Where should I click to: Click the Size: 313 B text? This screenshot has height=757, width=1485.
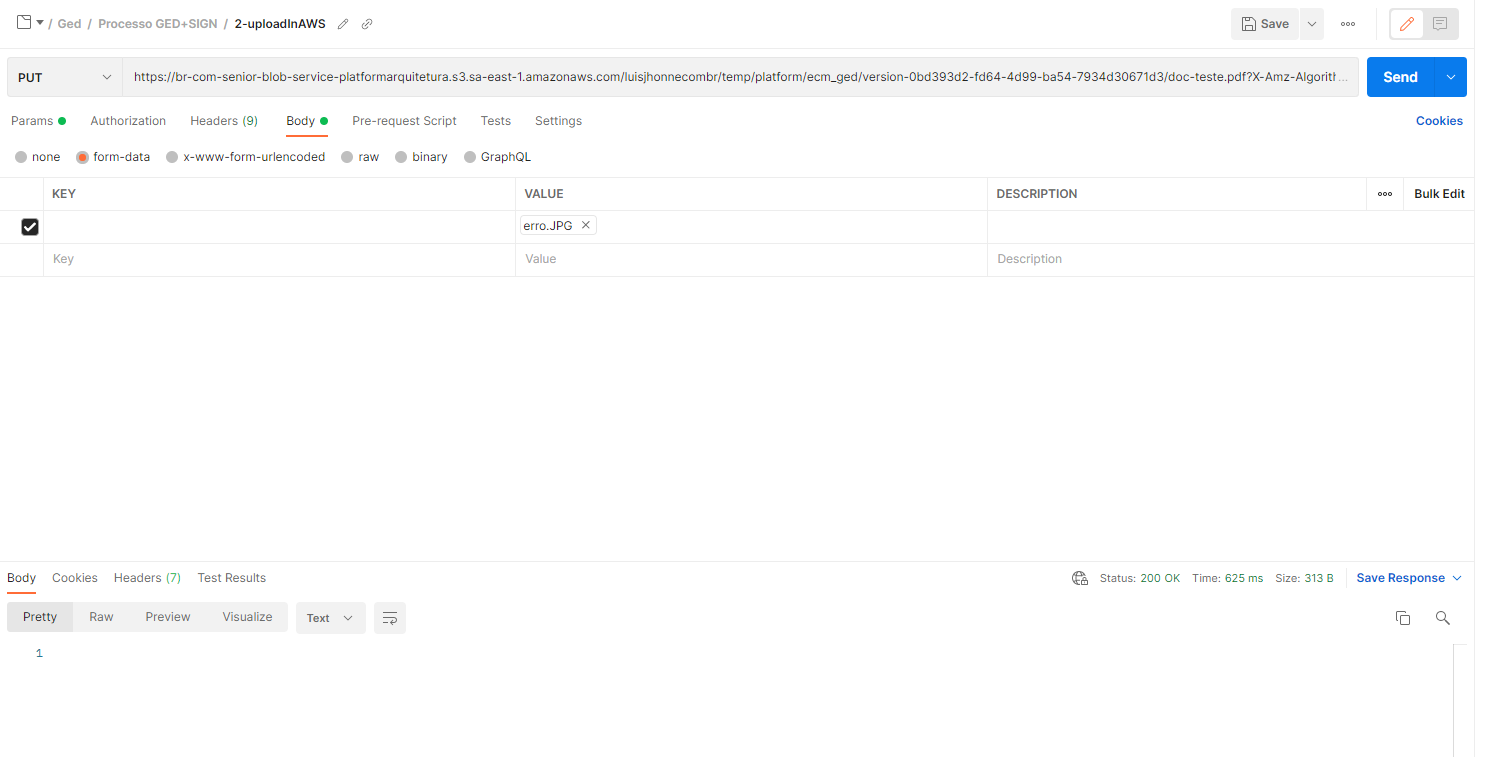pyautogui.click(x=1304, y=578)
